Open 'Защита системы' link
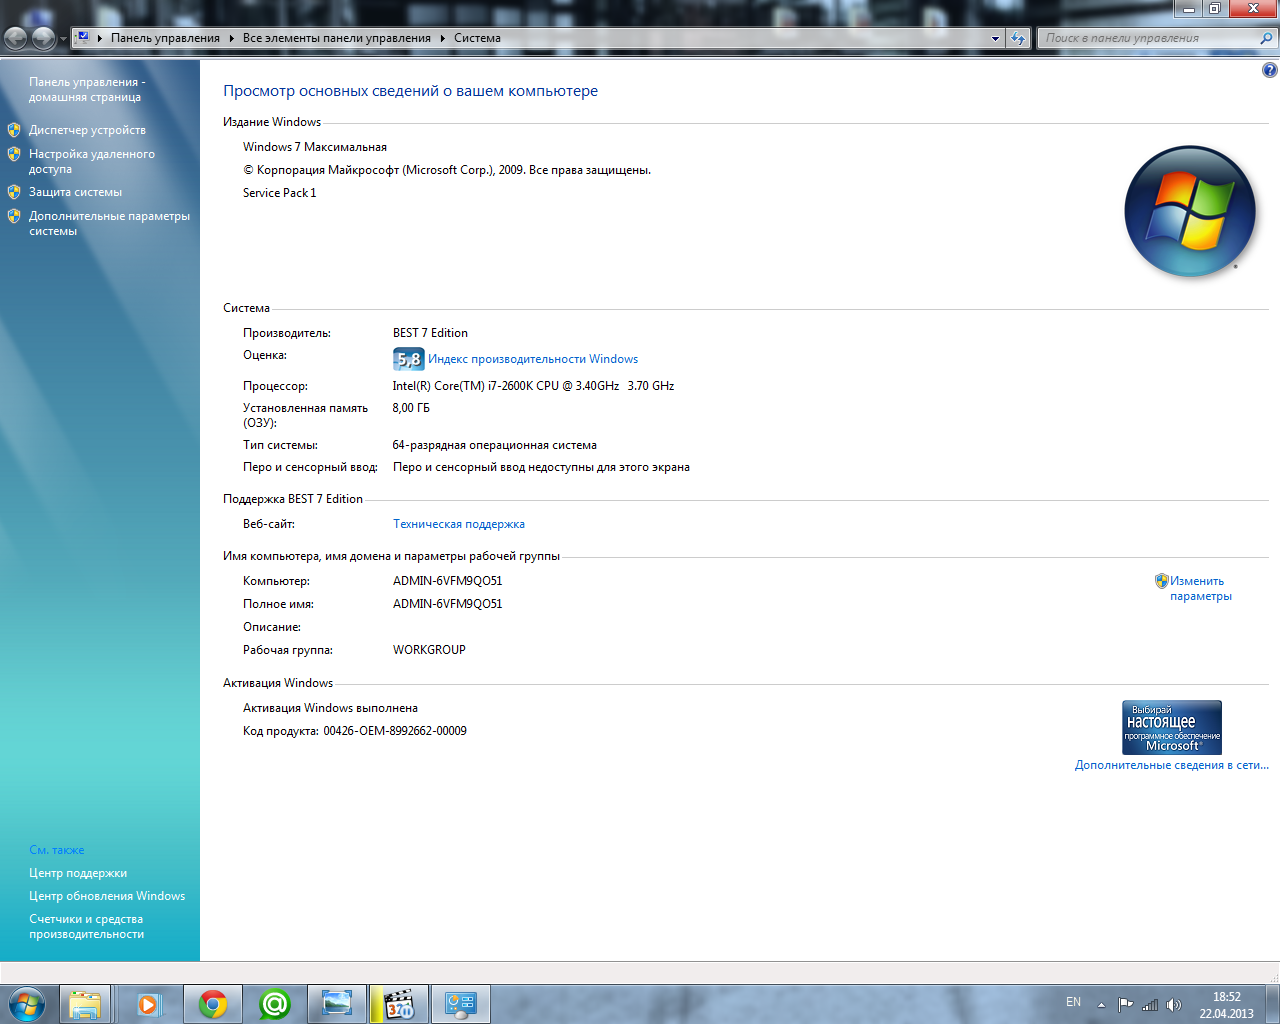 75,193
